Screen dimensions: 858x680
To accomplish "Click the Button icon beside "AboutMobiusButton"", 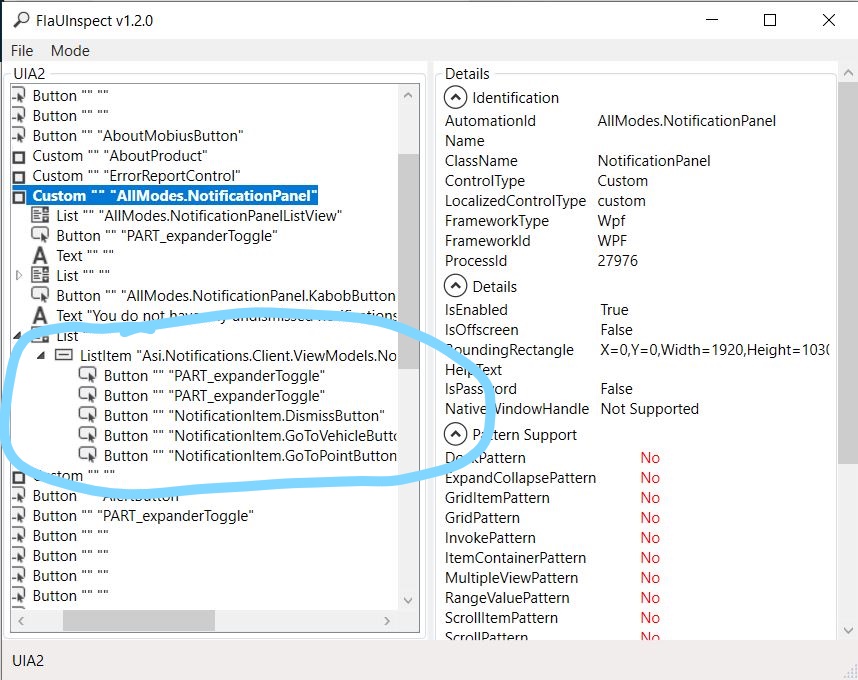I will 18,135.
